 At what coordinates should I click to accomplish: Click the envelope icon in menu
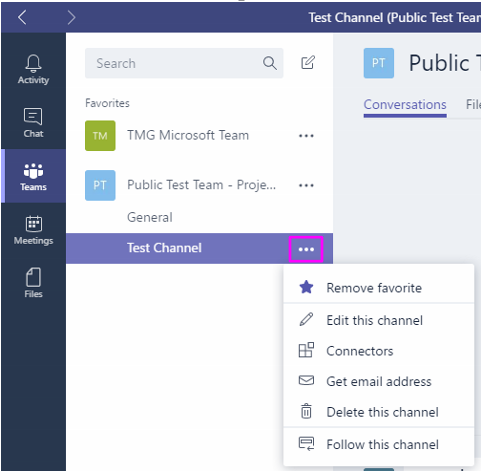(306, 380)
